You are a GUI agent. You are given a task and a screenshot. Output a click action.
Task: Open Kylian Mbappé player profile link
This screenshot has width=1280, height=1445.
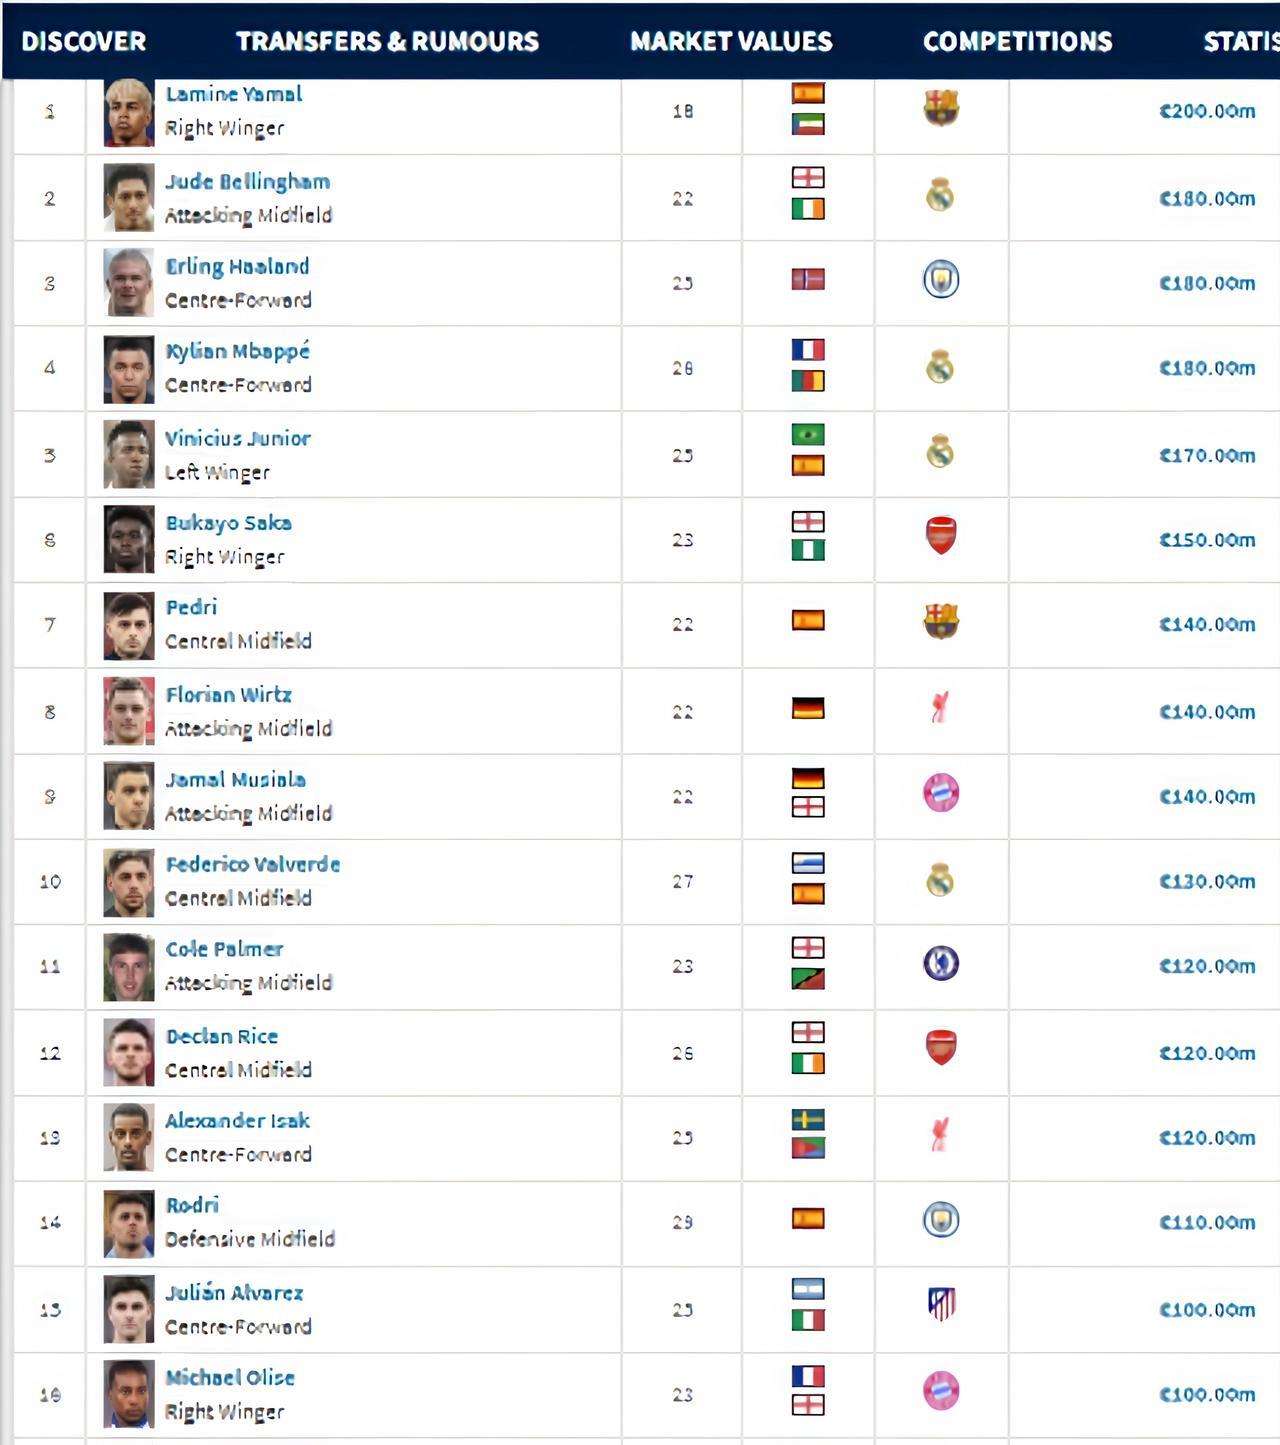(x=238, y=352)
